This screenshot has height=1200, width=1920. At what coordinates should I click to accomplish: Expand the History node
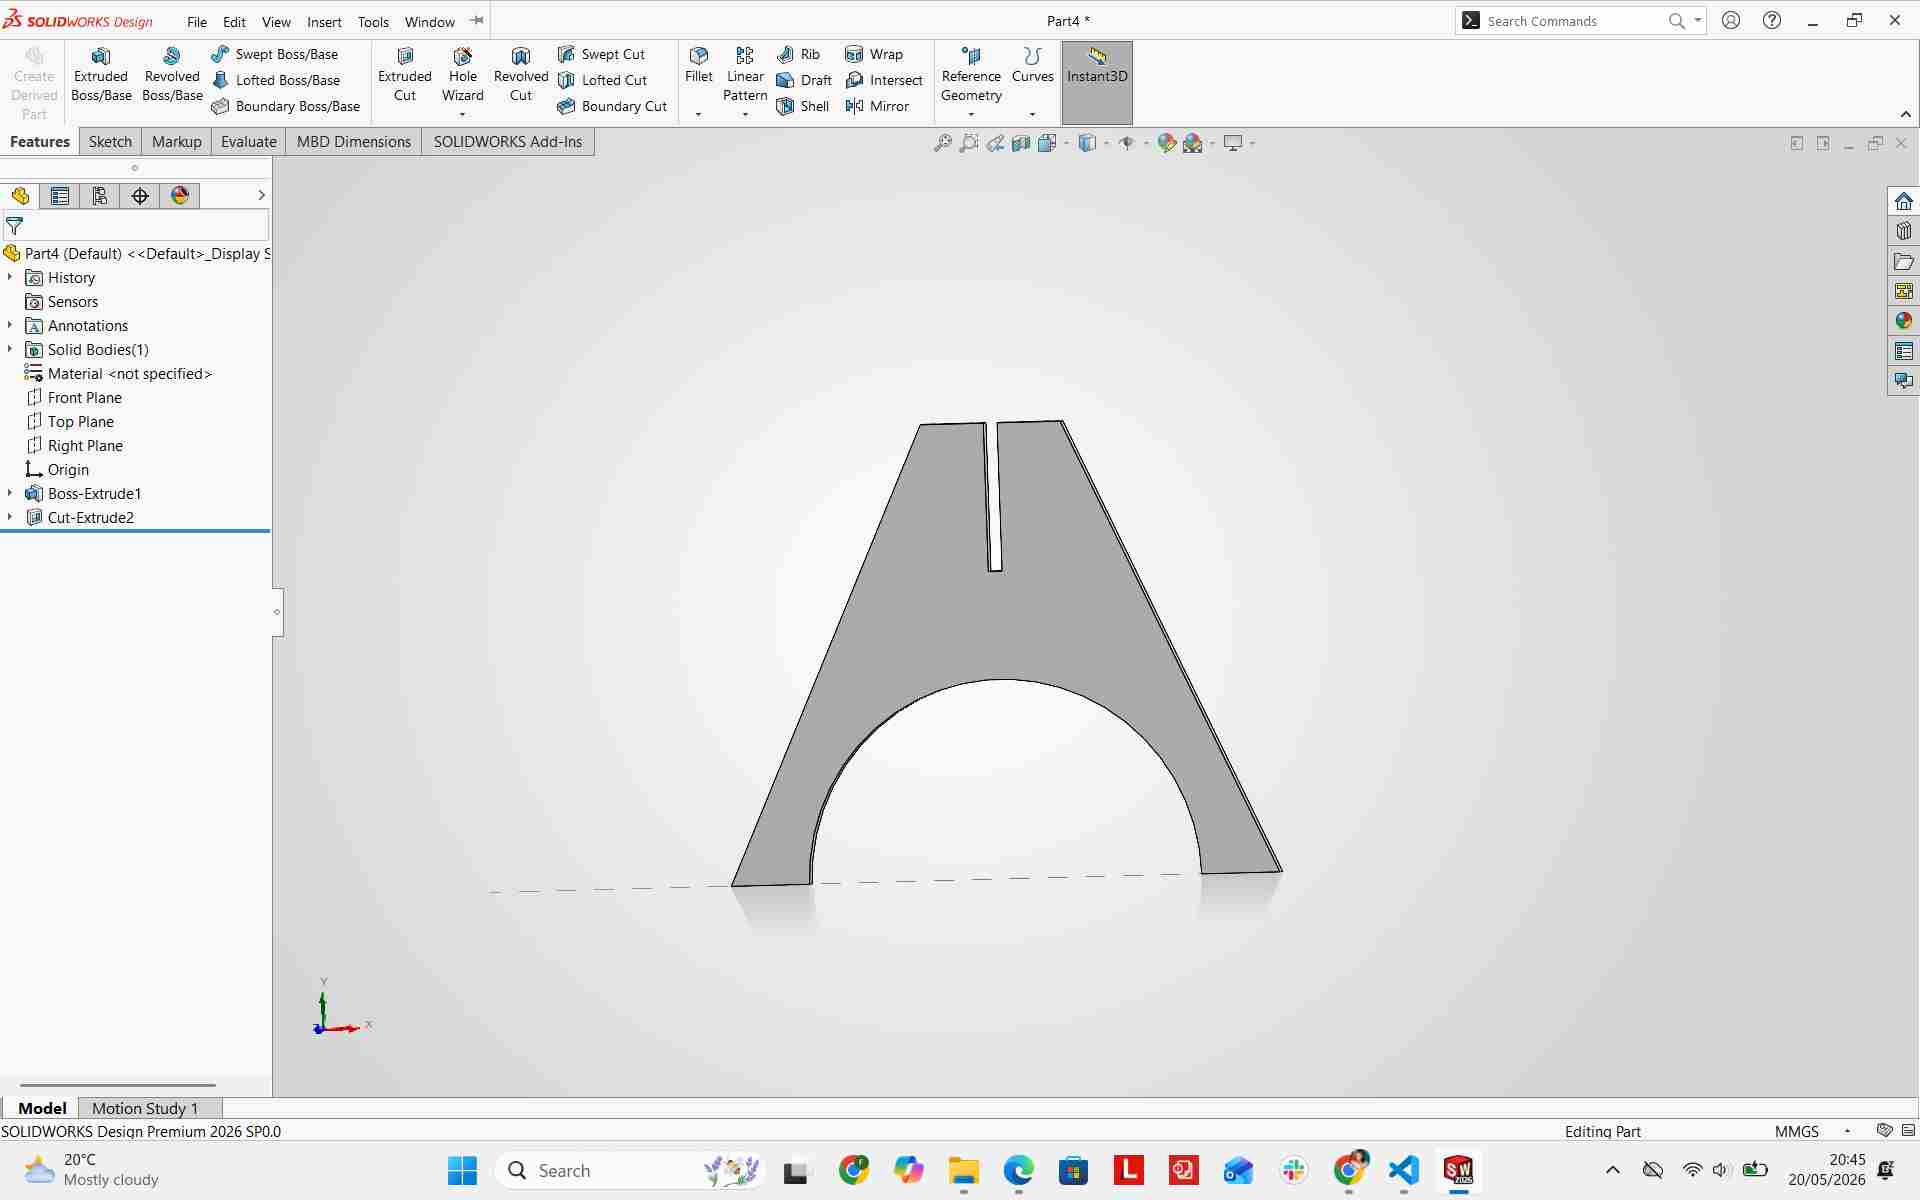10,277
